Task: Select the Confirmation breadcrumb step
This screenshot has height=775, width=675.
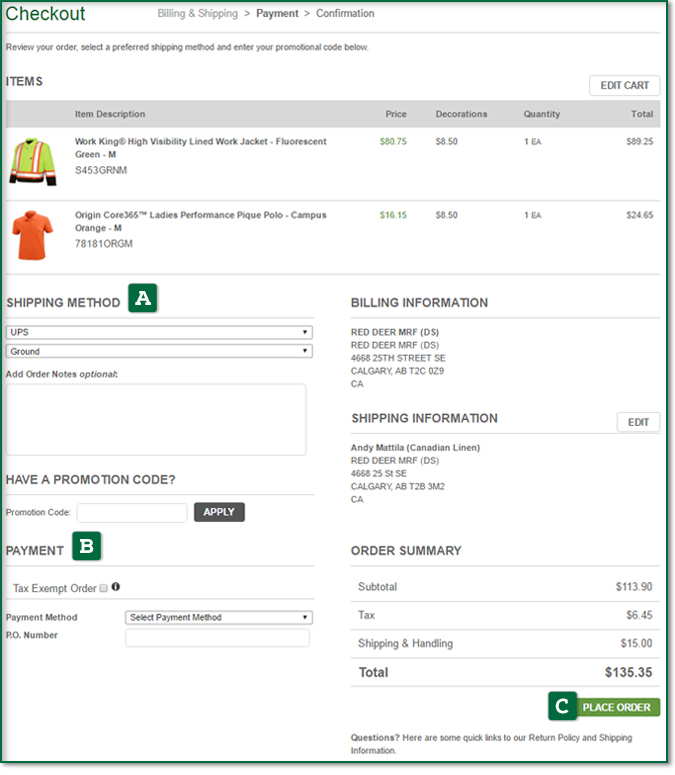Action: point(345,14)
